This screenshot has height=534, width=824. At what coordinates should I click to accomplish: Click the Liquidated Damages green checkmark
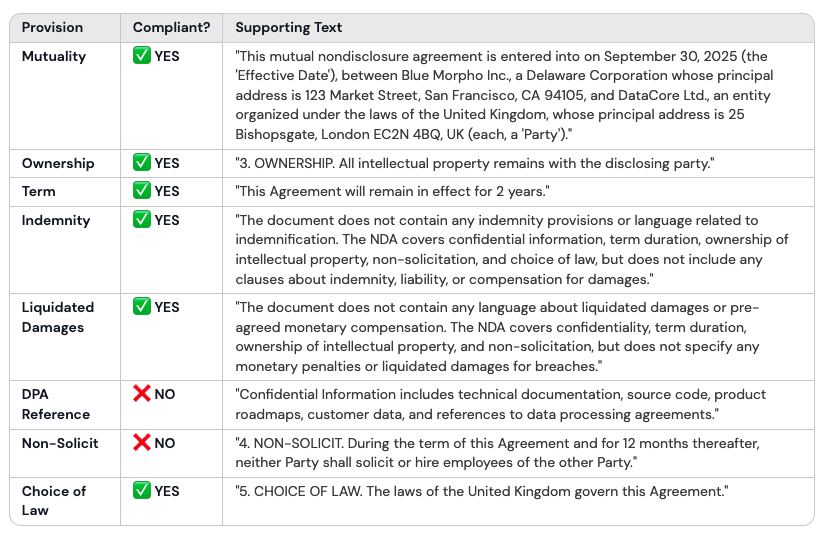[x=142, y=307]
